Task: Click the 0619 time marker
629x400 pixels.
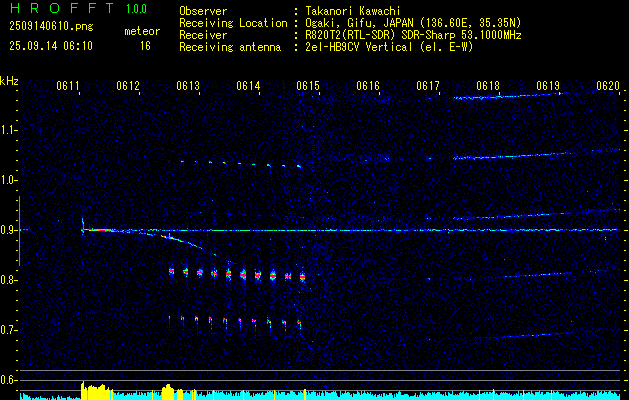Action: tap(548, 86)
